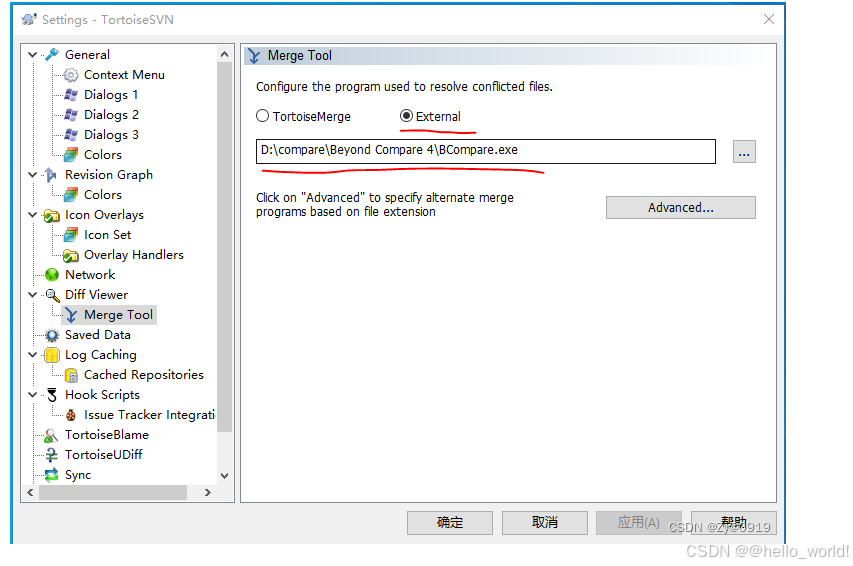853x566 pixels.
Task: Click the Dialogs 3 icon
Action: click(x=71, y=134)
